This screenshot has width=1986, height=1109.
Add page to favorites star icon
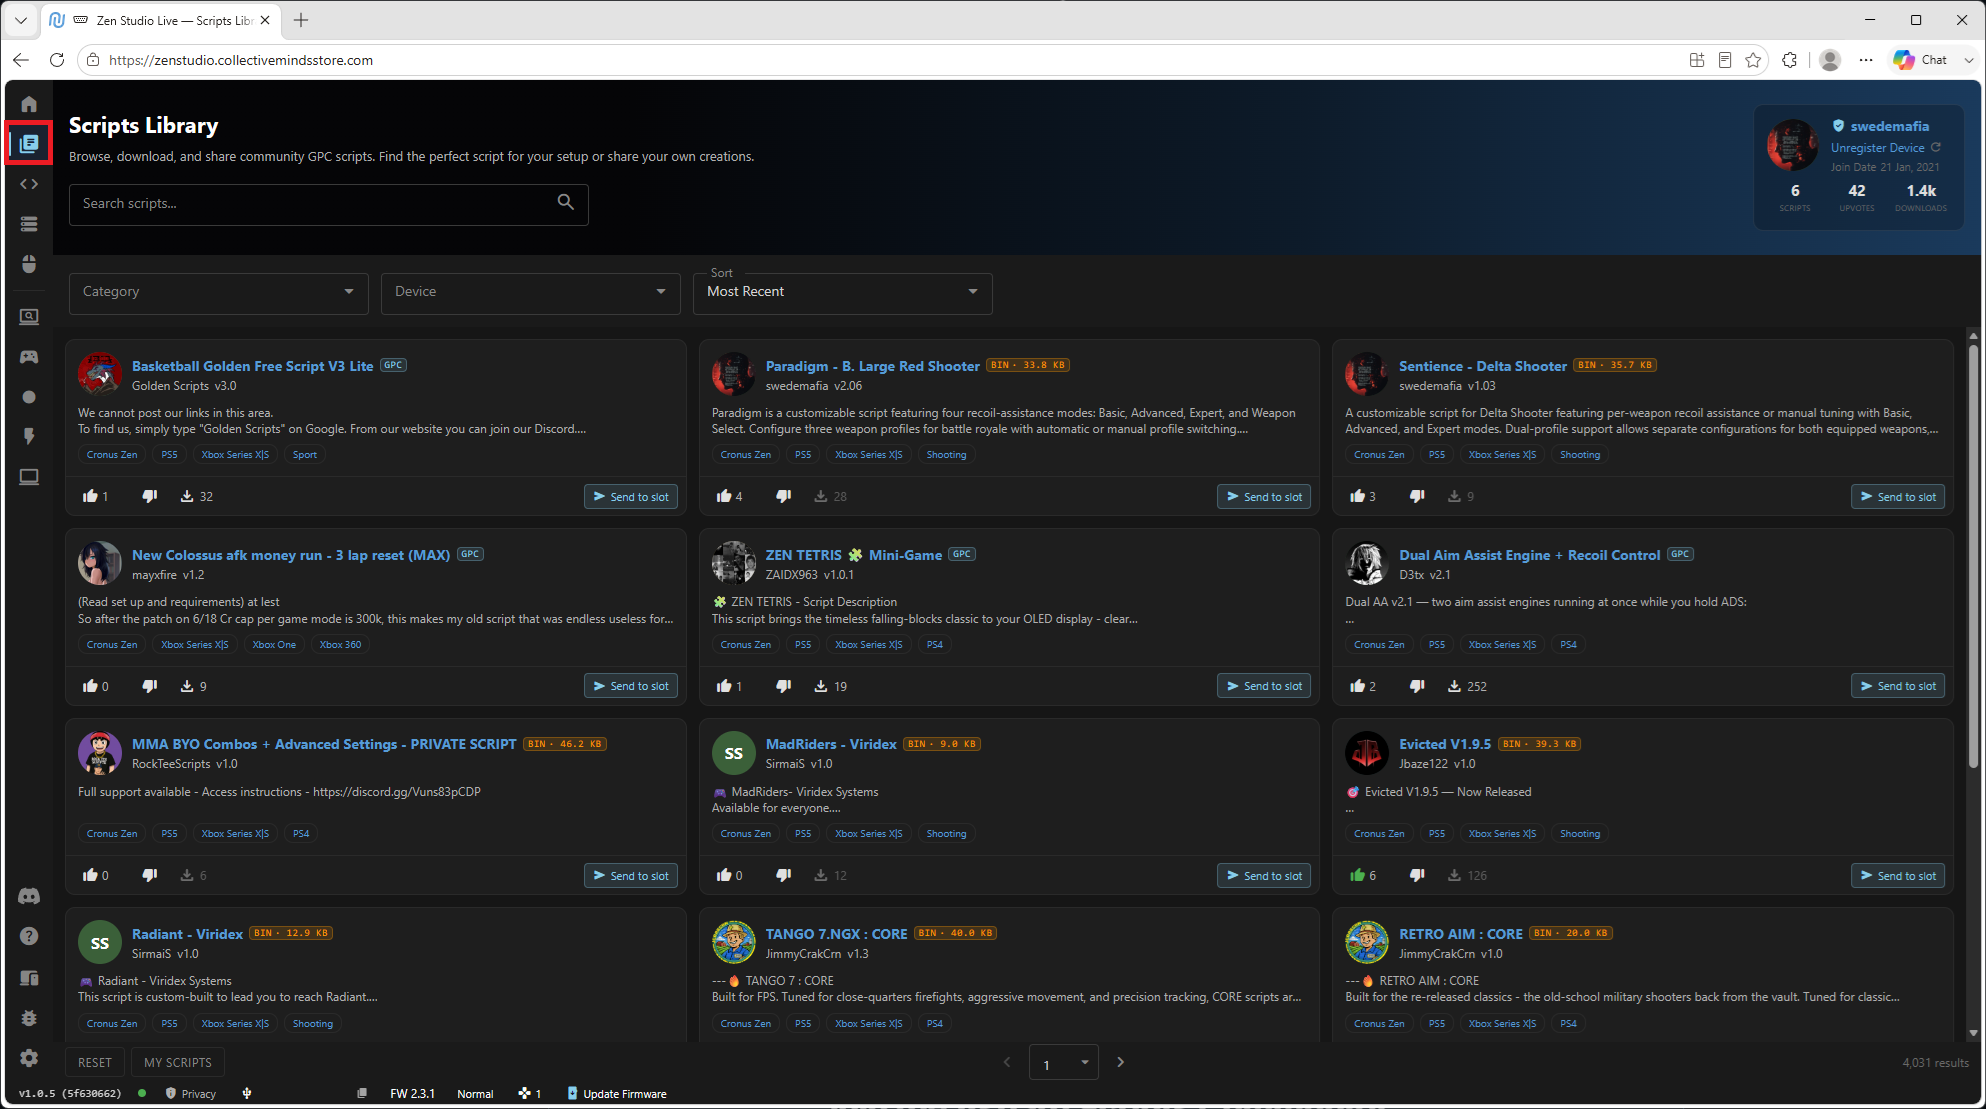click(x=1753, y=60)
